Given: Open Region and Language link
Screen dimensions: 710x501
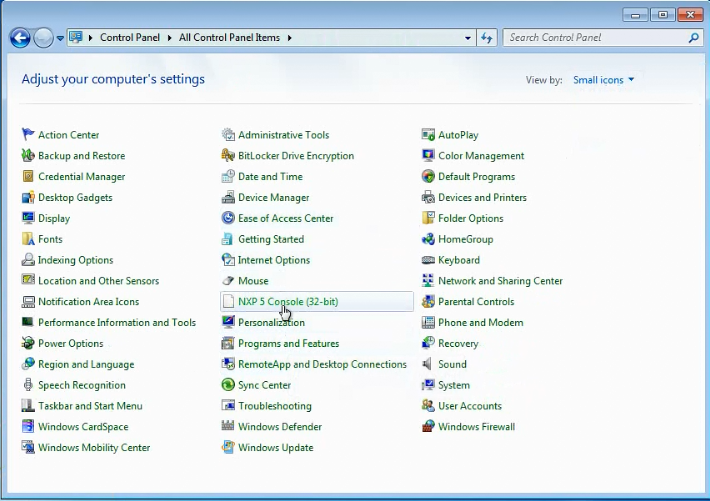Looking at the screenshot, I should tap(86, 364).
